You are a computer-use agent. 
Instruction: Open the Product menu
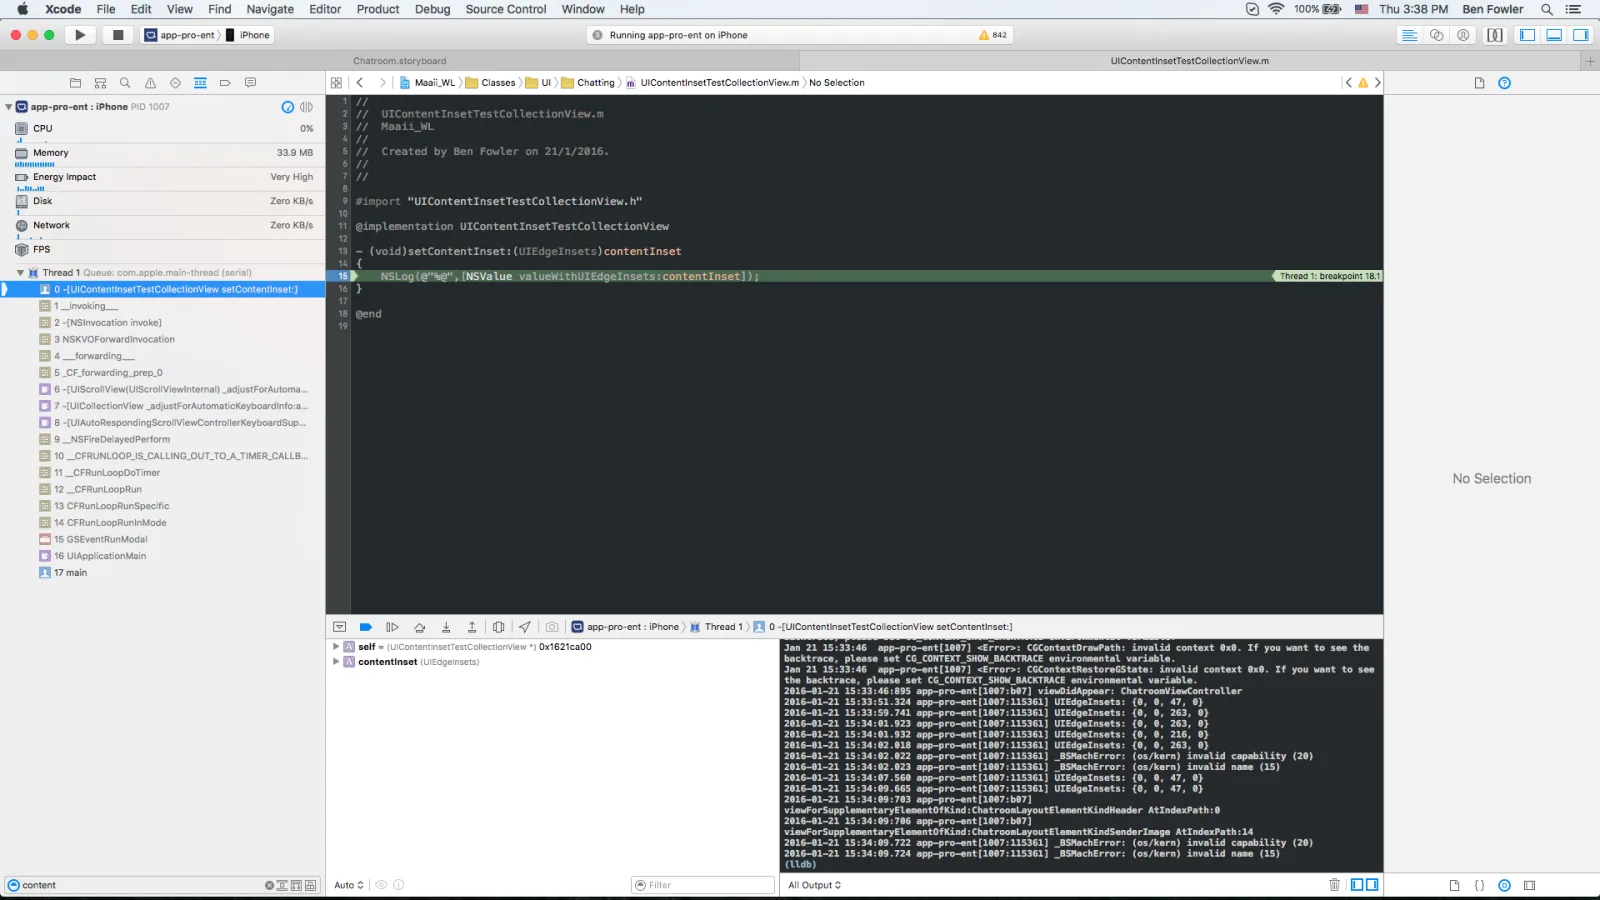(x=378, y=9)
